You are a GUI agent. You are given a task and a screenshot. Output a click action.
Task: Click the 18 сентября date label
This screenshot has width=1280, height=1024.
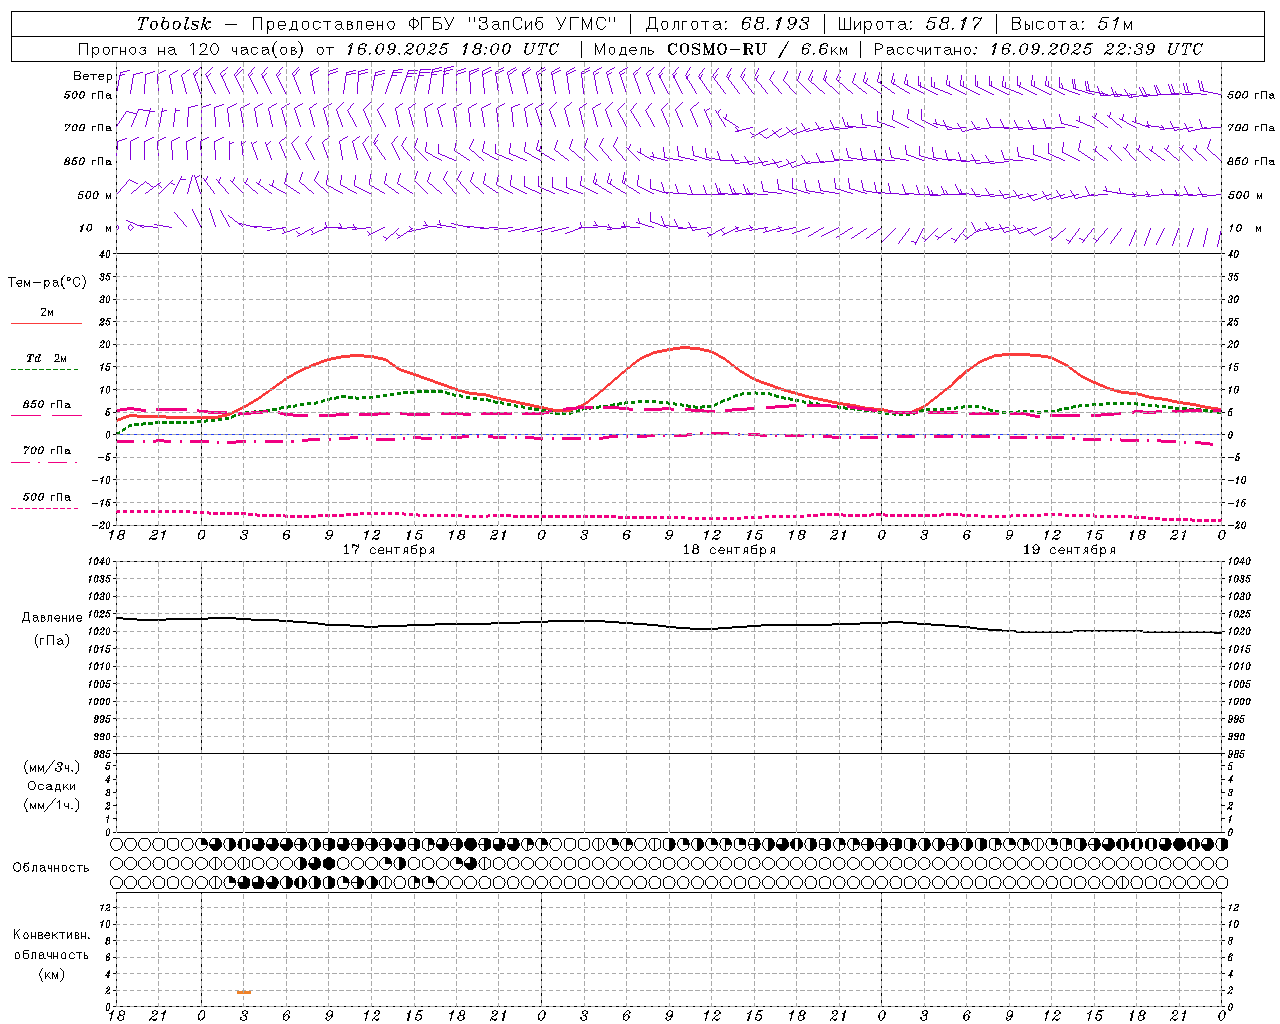[x=729, y=550]
